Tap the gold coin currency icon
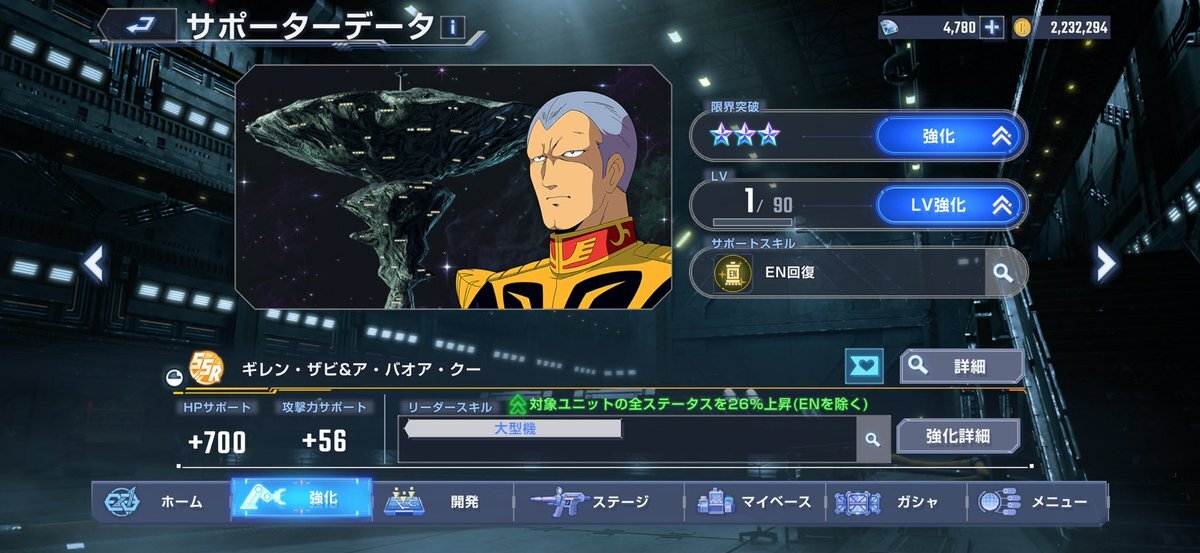This screenshot has width=1200, height=553. tap(1021, 28)
